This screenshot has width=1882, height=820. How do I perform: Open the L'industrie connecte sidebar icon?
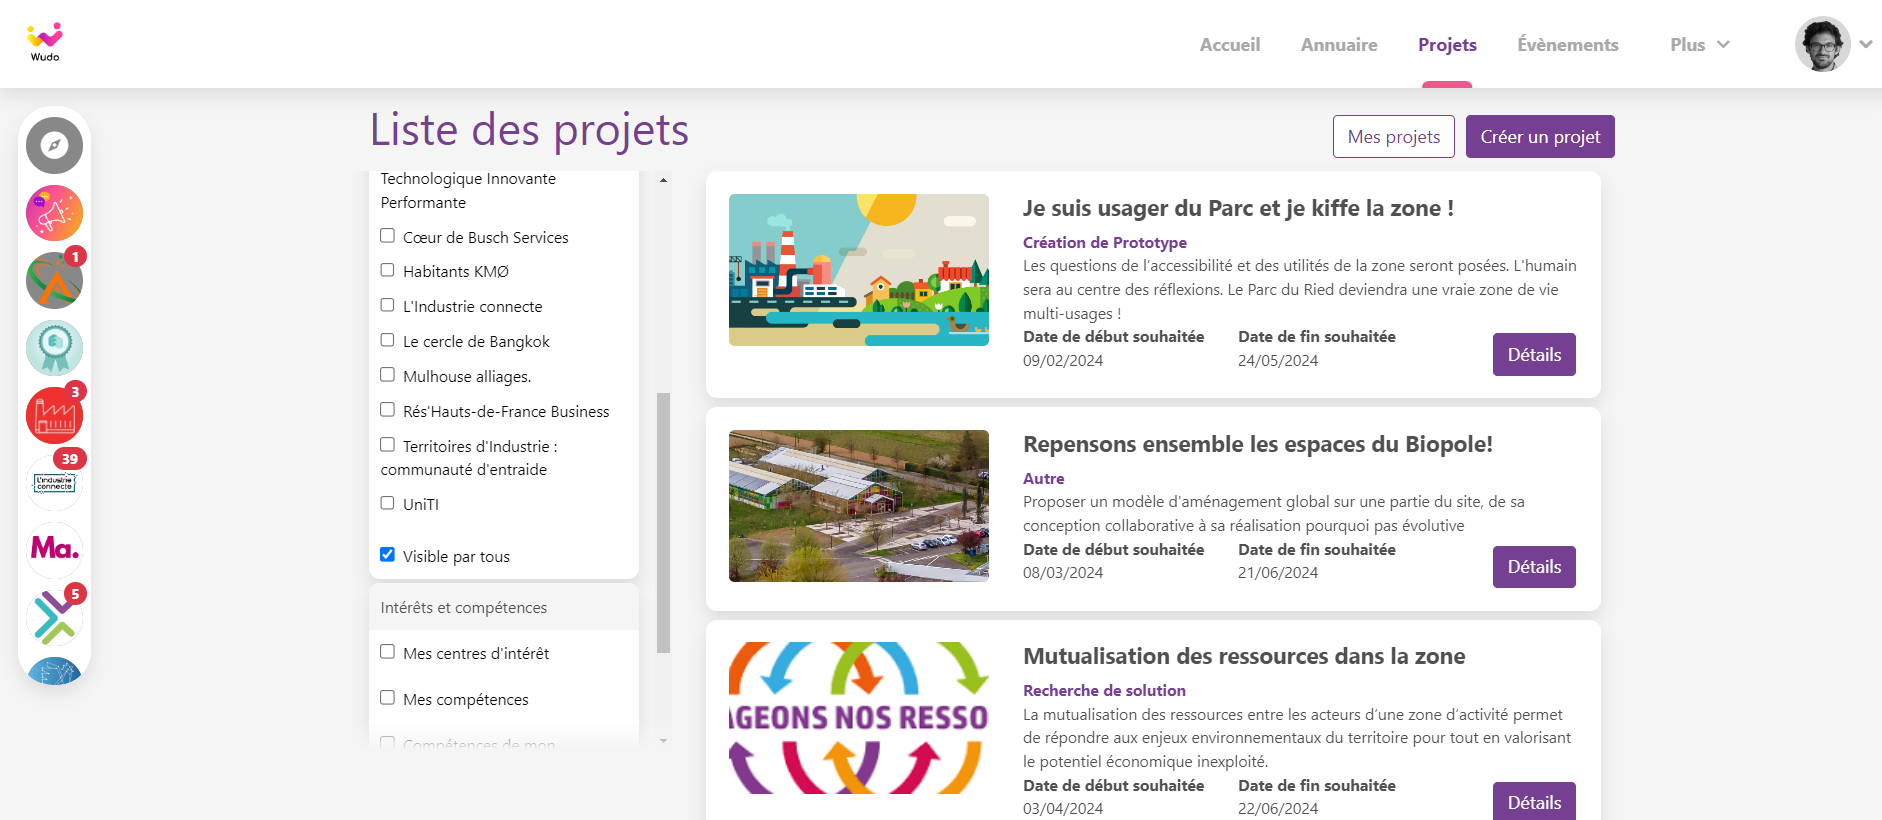pos(54,483)
